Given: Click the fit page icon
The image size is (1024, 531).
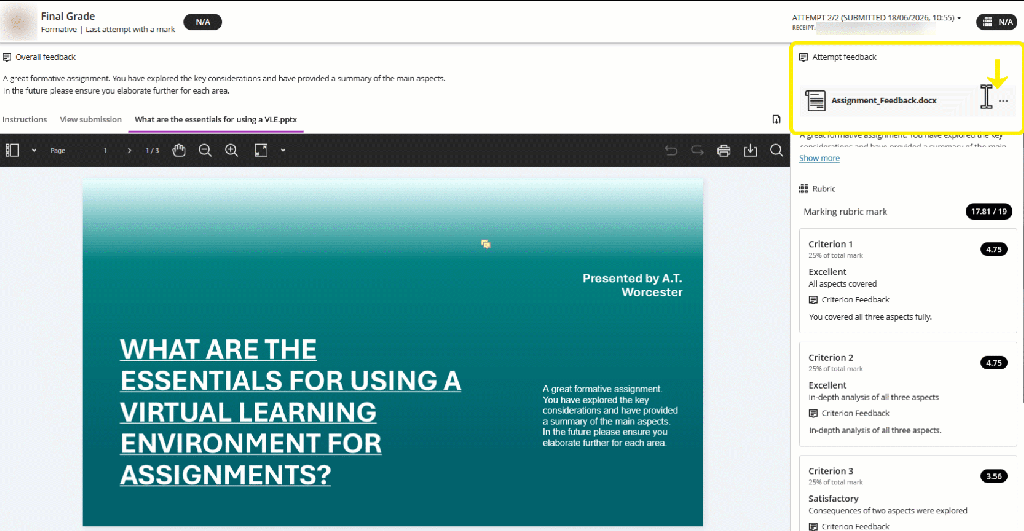Looking at the screenshot, I should [261, 150].
